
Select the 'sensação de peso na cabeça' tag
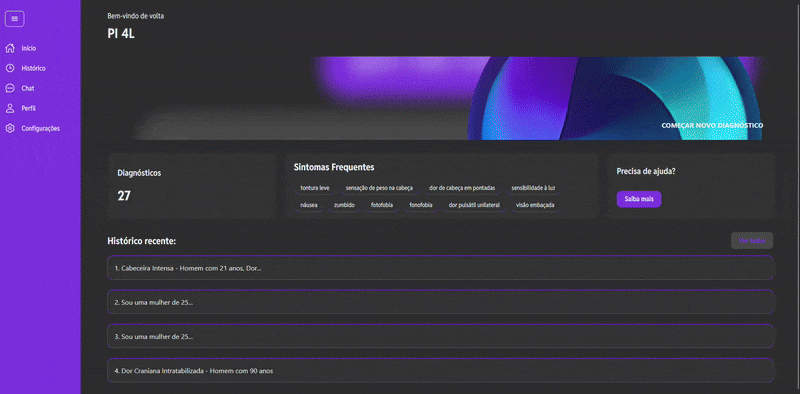tap(379, 188)
